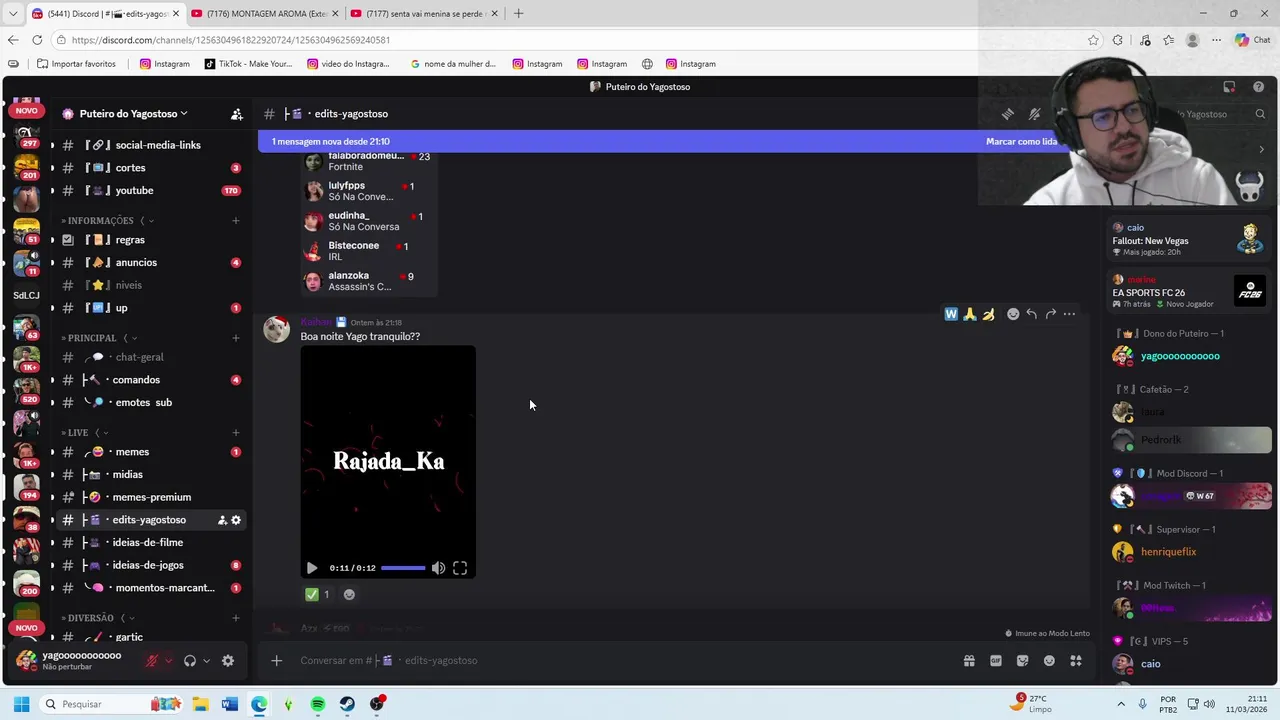
Task: Forward the Boa noite message
Action: click(x=1050, y=314)
